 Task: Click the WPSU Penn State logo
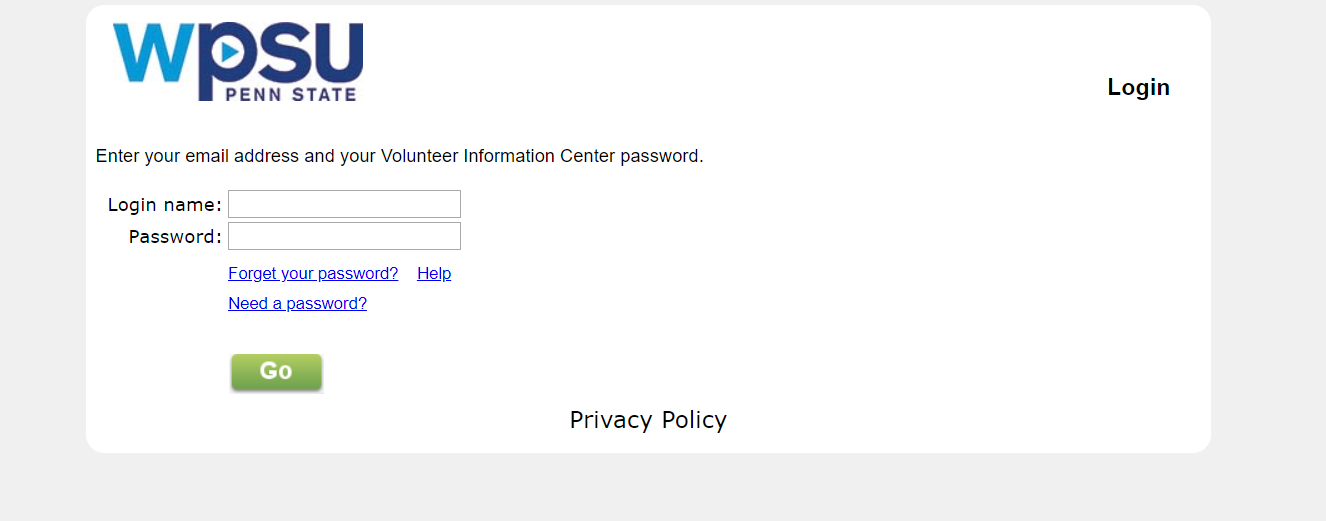click(238, 62)
